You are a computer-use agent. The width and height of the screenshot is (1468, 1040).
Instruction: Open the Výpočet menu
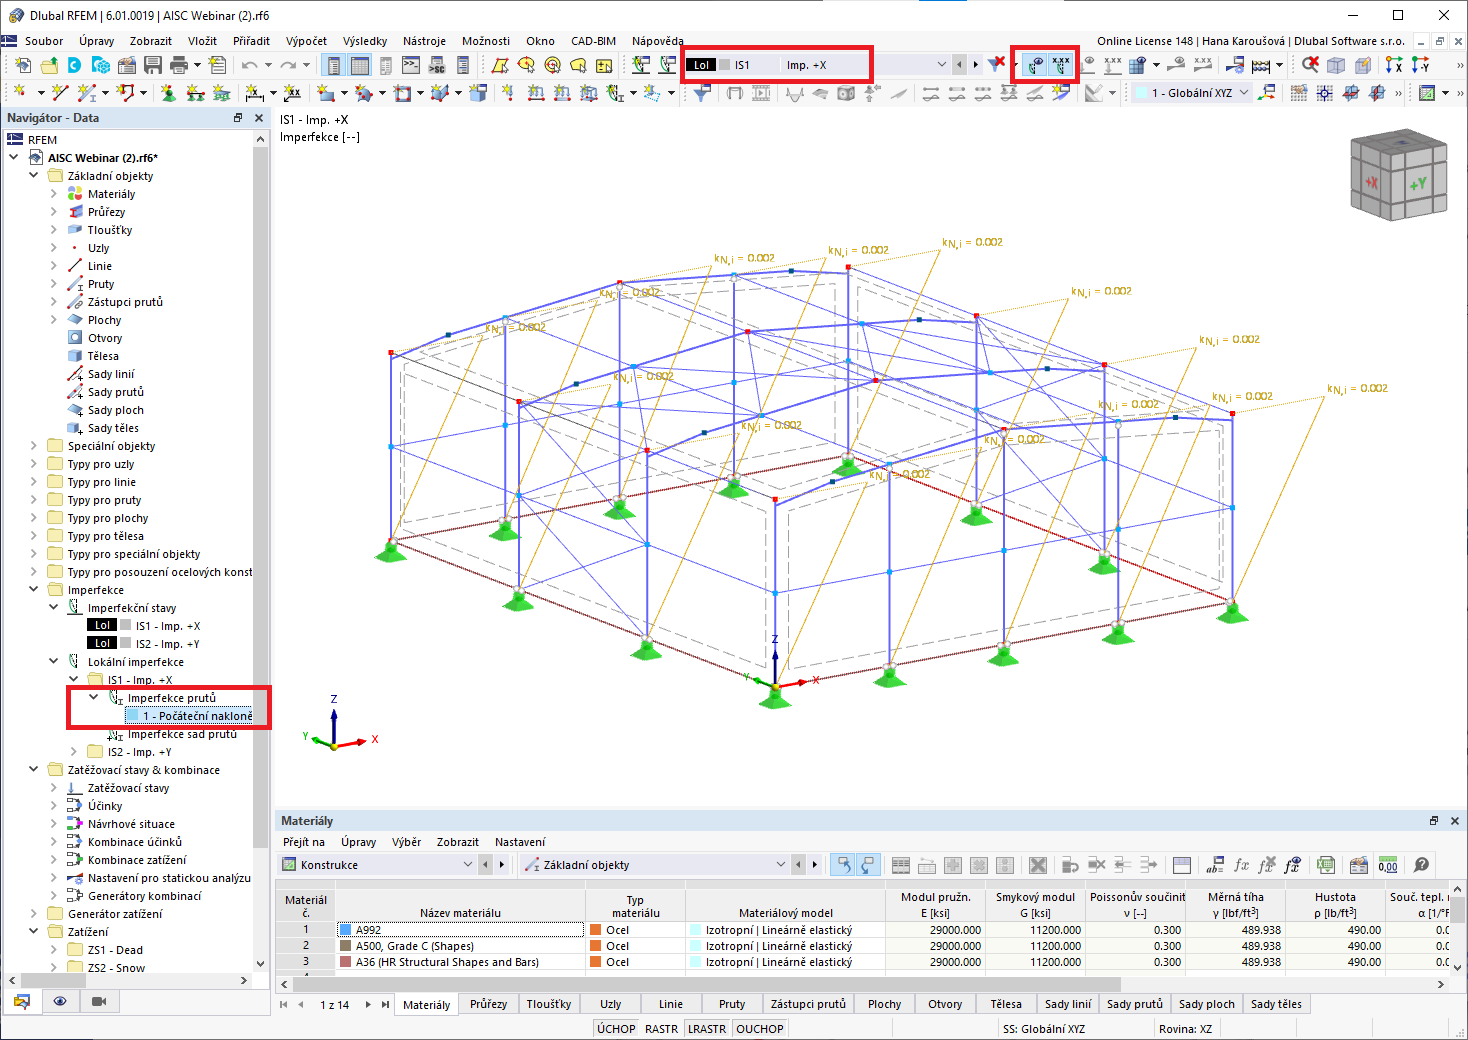(x=306, y=41)
